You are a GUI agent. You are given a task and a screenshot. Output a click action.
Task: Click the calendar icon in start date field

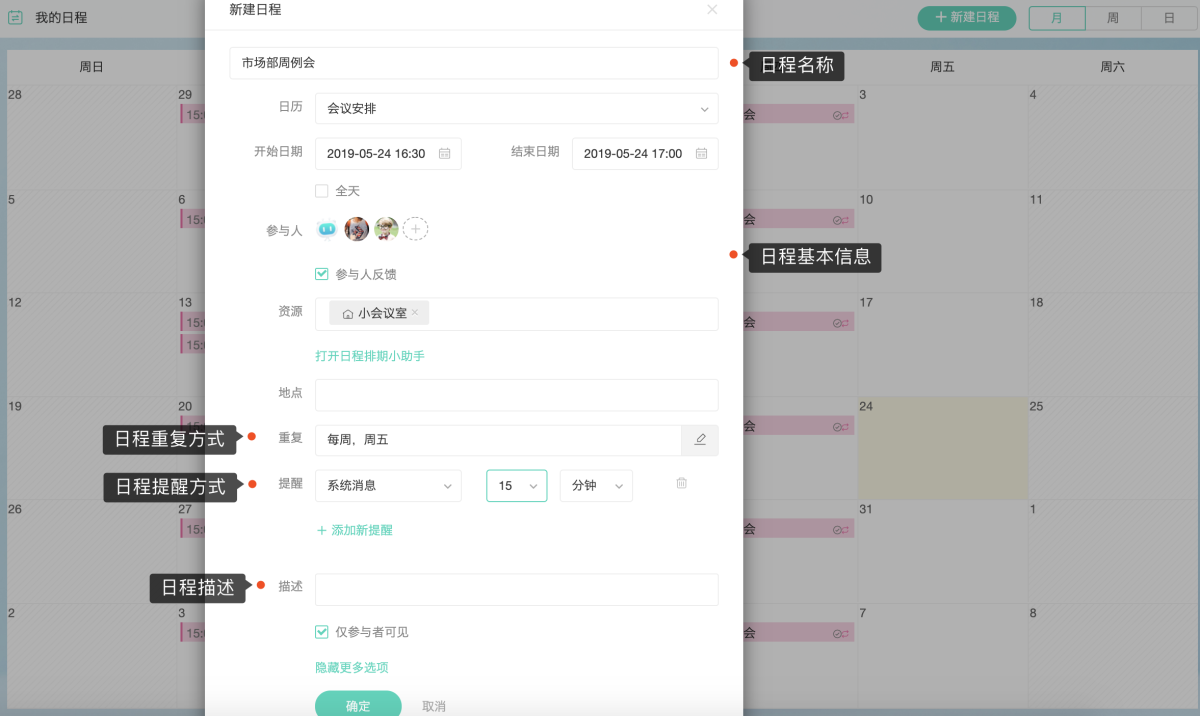pos(445,154)
